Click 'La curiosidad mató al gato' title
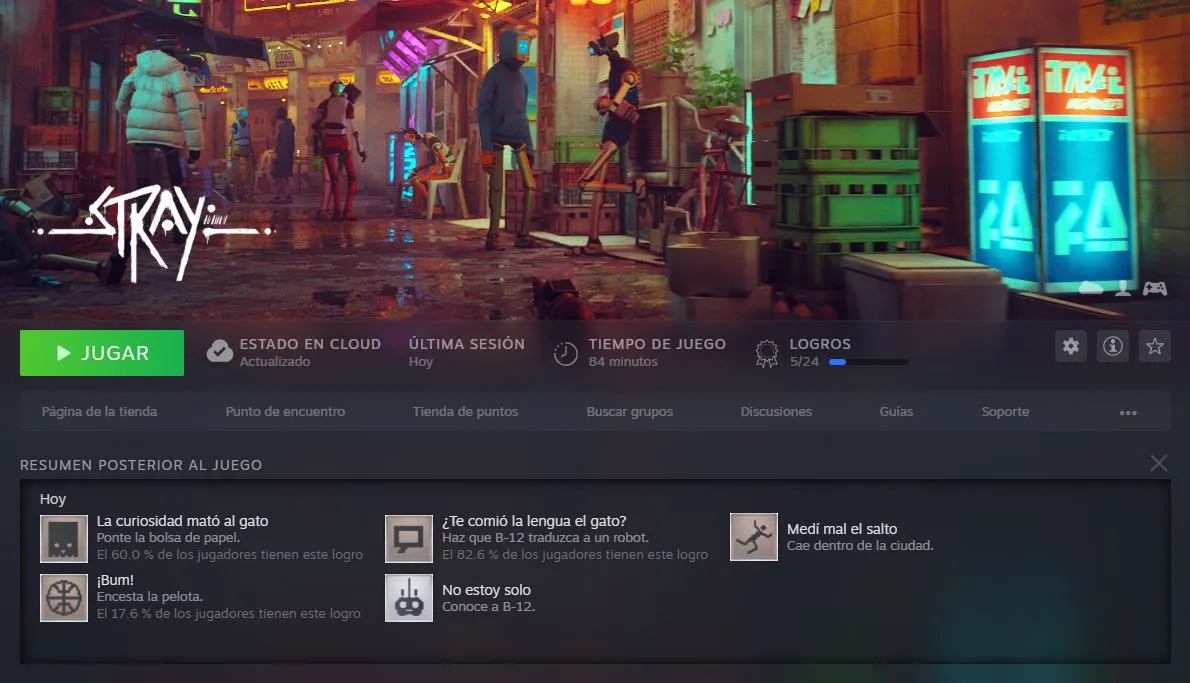1190x683 pixels. (182, 521)
